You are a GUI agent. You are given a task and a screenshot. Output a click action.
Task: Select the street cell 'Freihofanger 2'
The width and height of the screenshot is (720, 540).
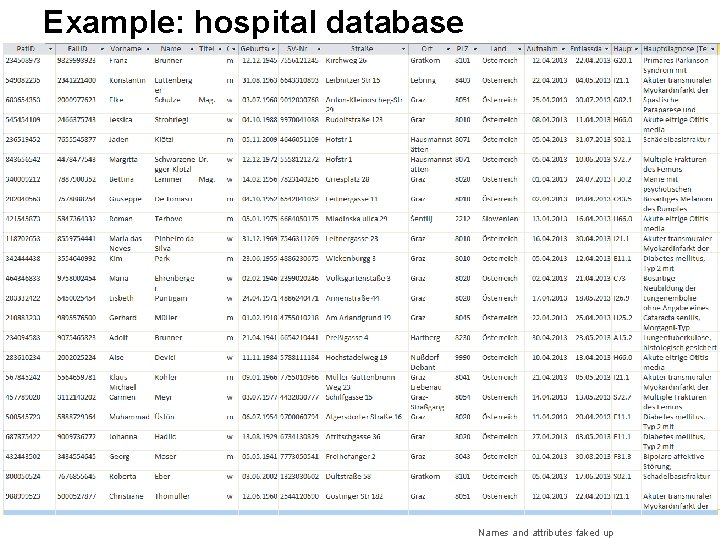pyautogui.click(x=350, y=457)
